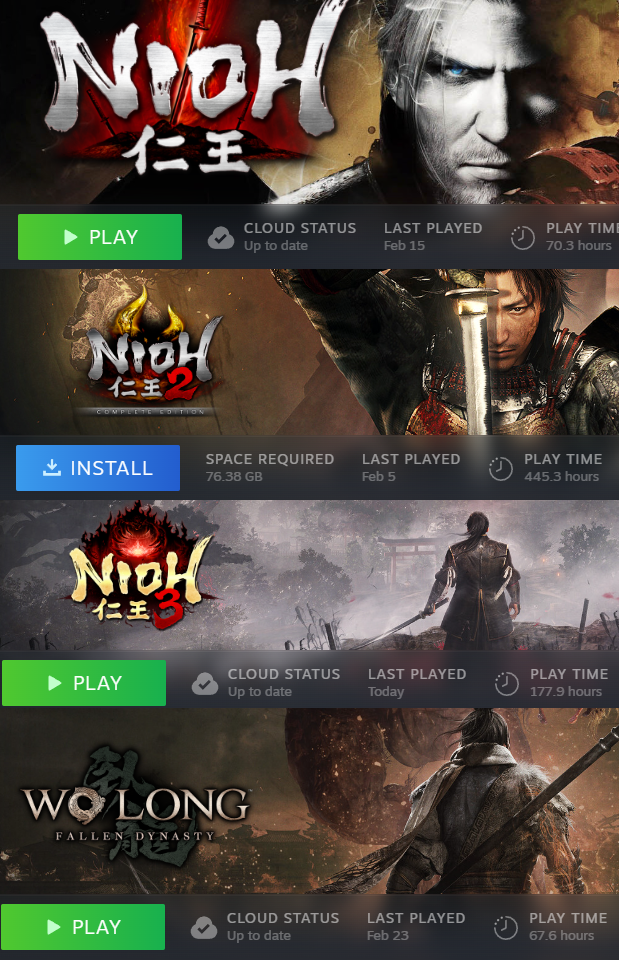The image size is (619, 960).
Task: Open the Nioh banner artwork
Action: 309,102
